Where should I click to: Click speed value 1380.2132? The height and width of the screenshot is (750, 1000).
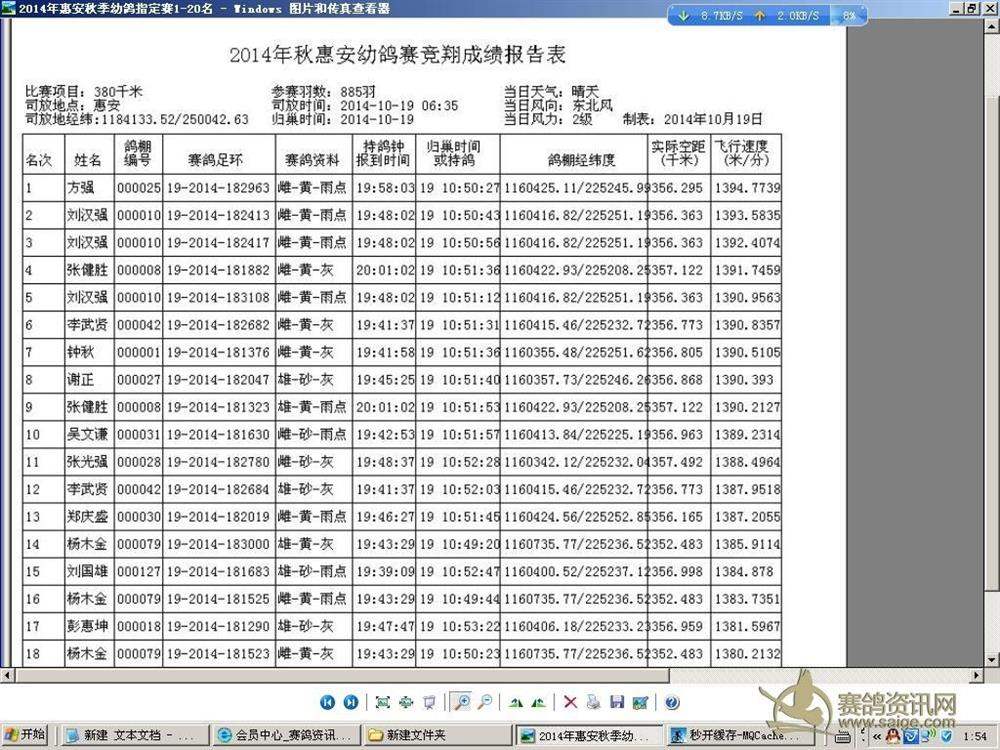pyautogui.click(x=747, y=654)
